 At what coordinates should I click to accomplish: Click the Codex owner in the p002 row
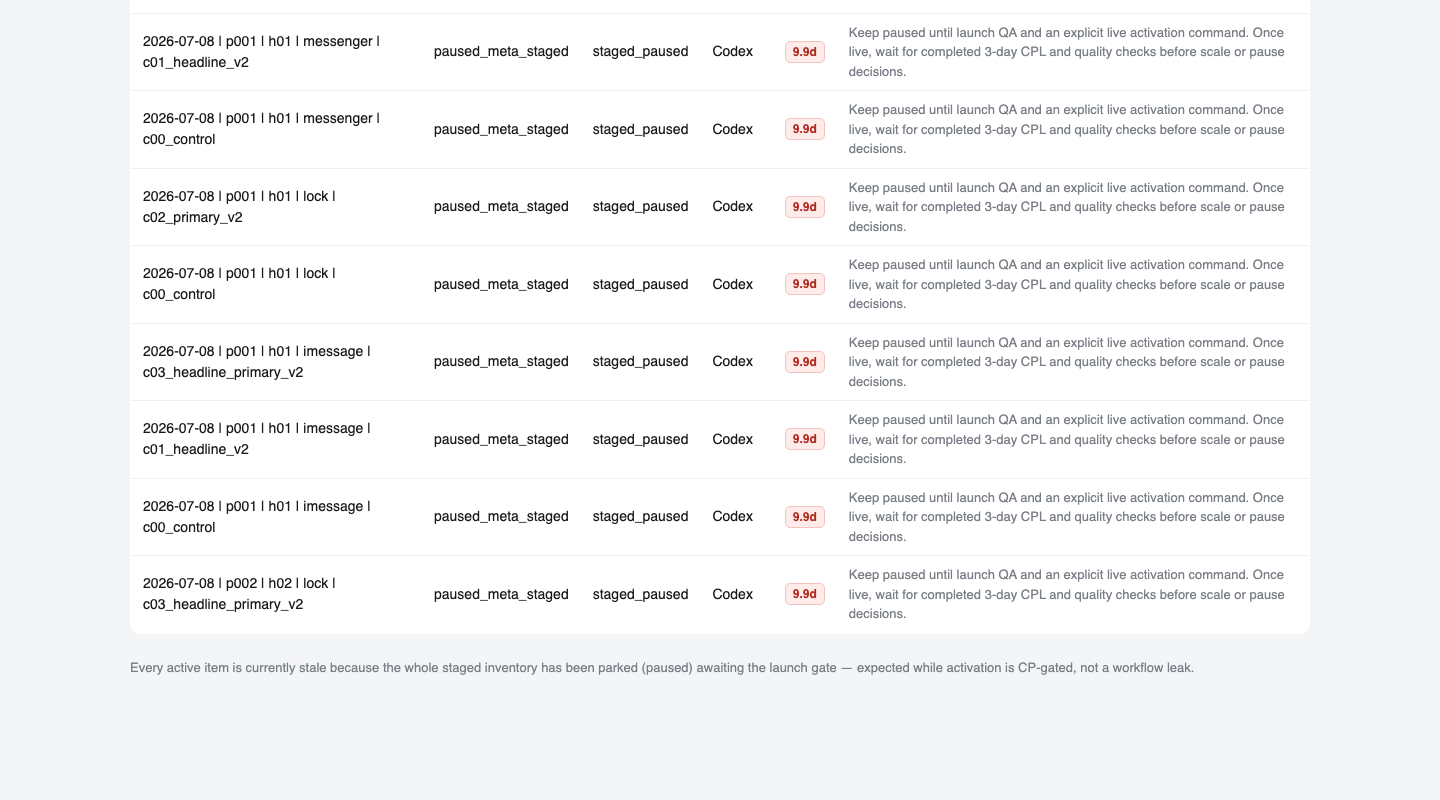[x=732, y=594]
